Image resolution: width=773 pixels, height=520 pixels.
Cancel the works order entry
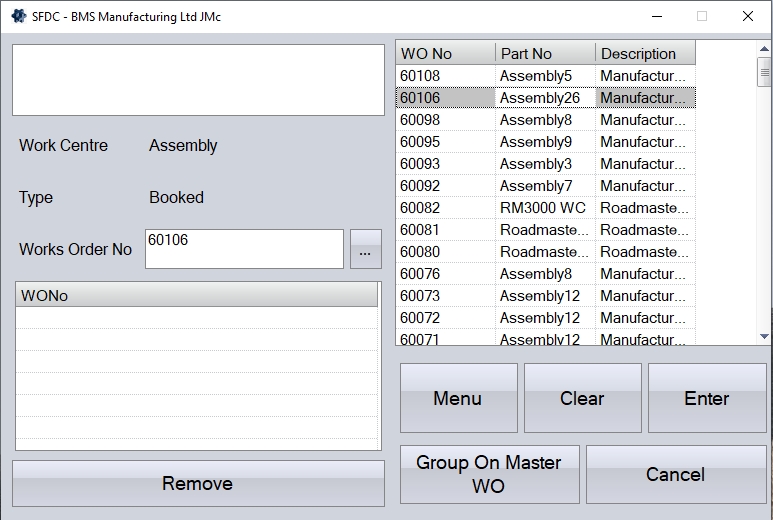676,474
